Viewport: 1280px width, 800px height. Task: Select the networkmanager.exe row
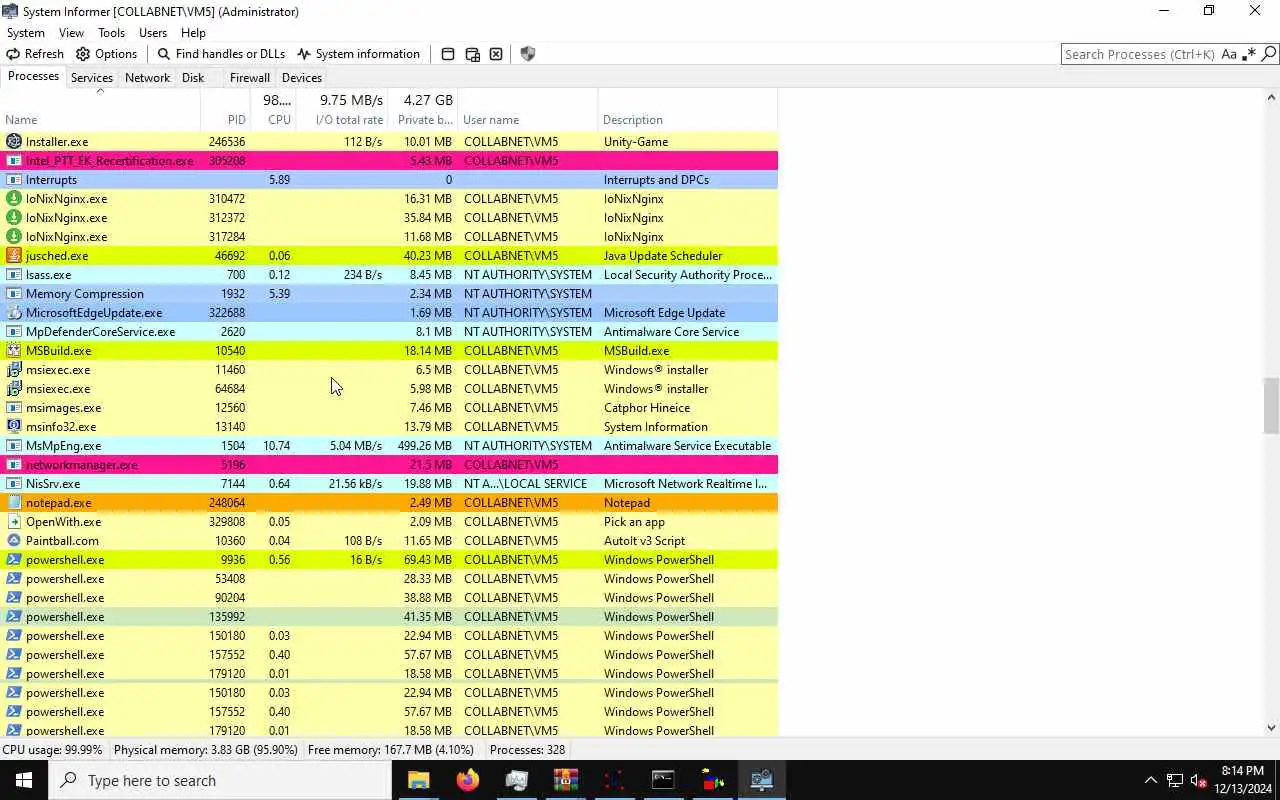click(x=389, y=465)
